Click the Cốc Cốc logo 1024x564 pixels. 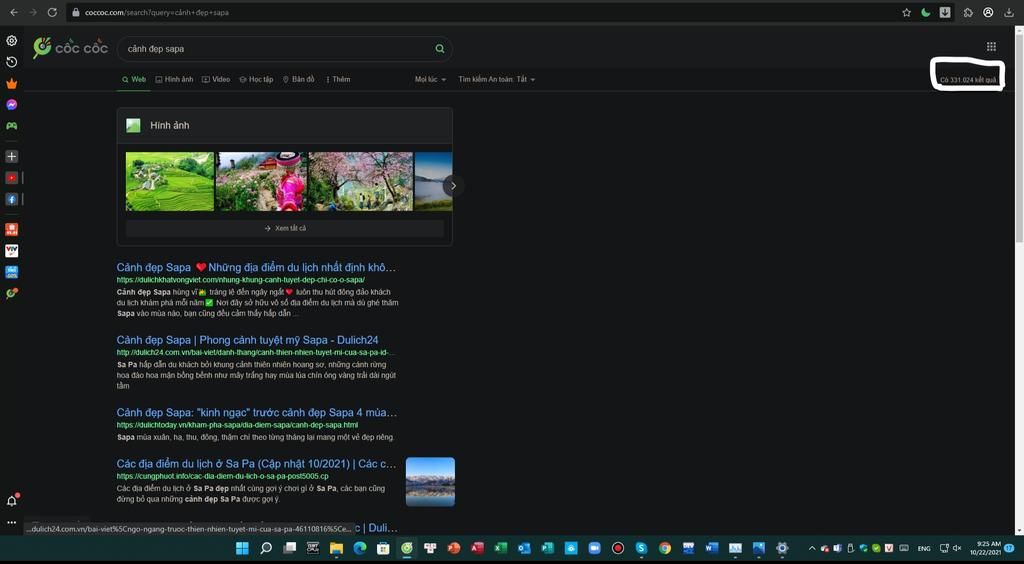point(71,48)
